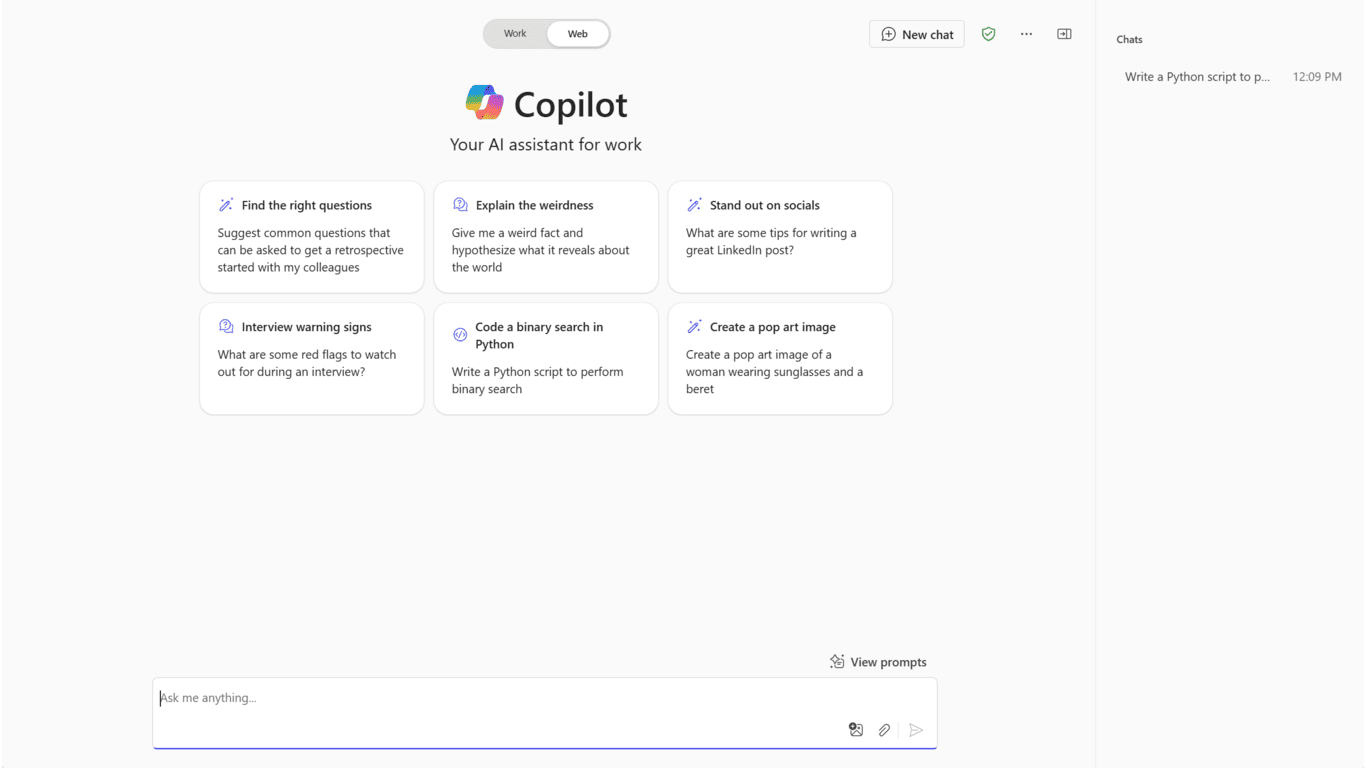Select the 'Find the right questions' prompt card
Viewport: 1366px width, 768px height.
click(x=312, y=237)
